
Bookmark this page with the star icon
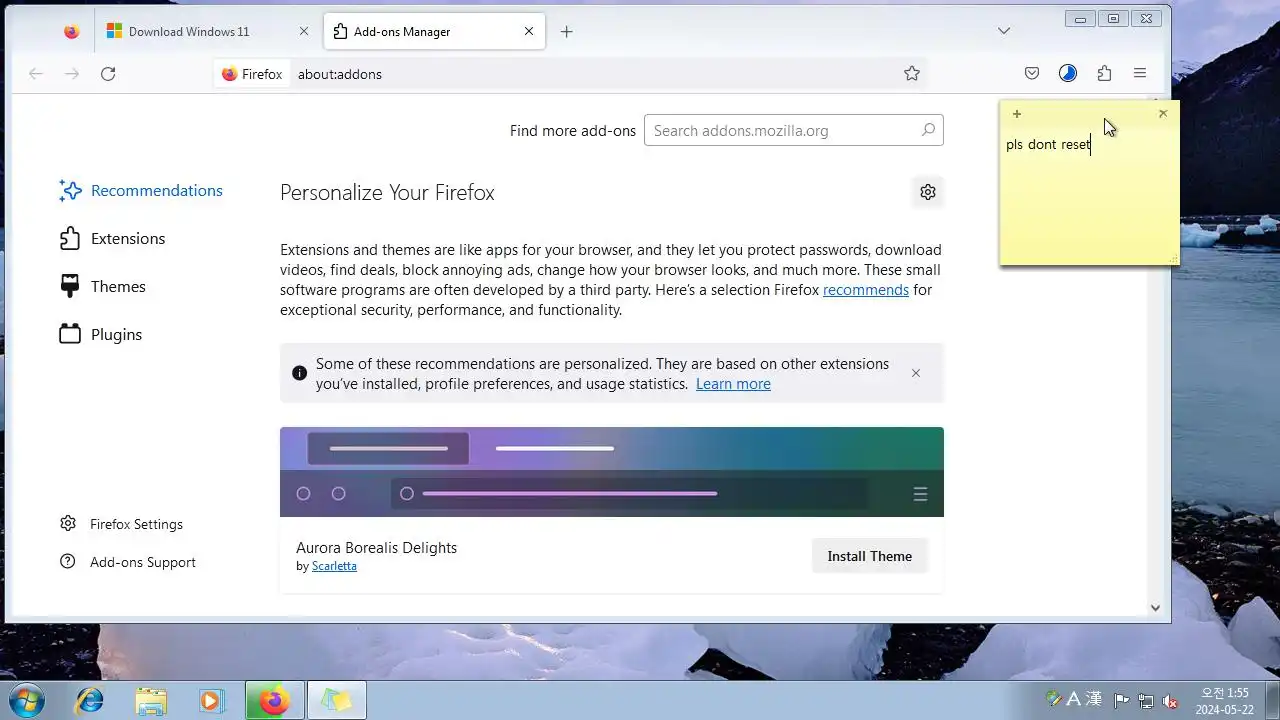(912, 73)
